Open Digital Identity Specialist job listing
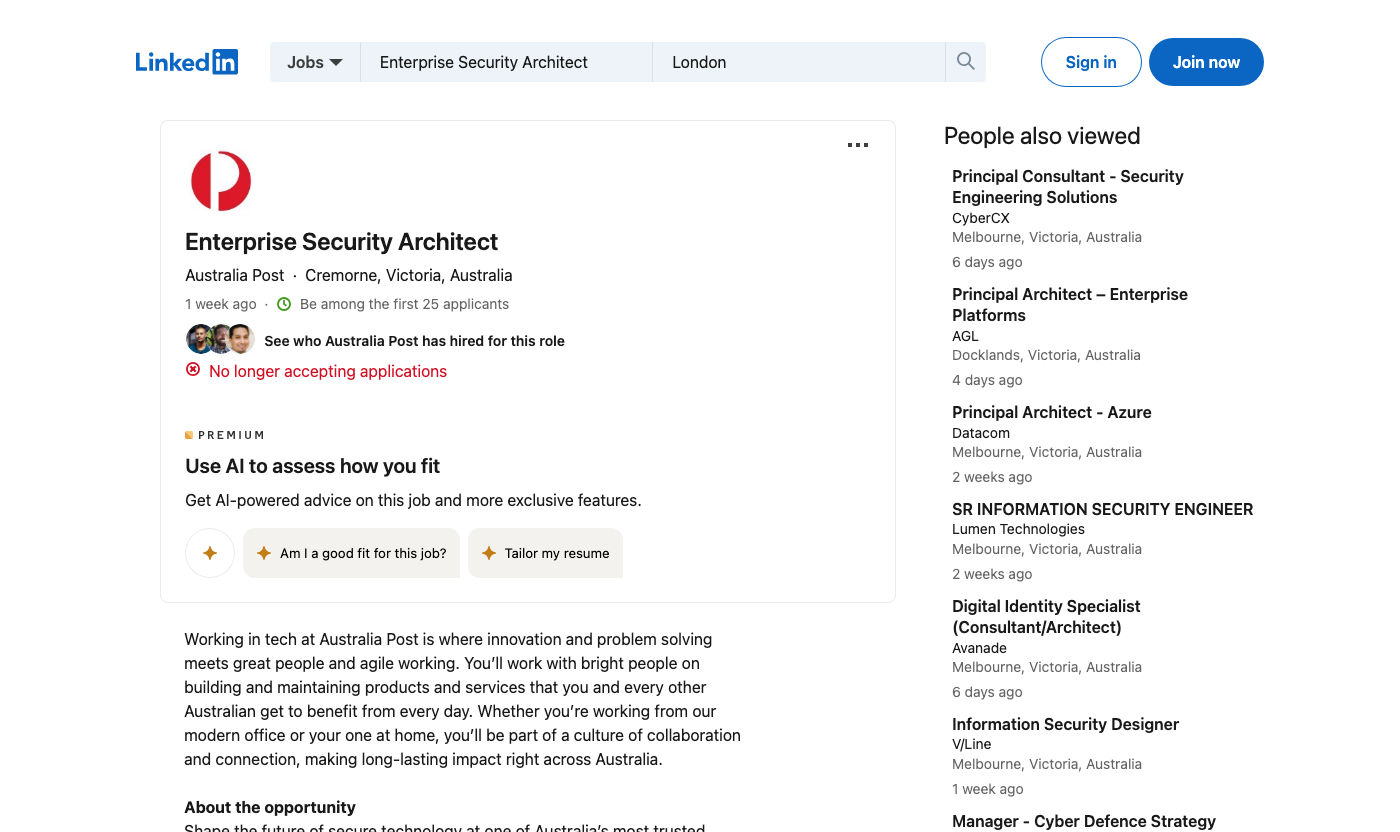 [x=1046, y=617]
